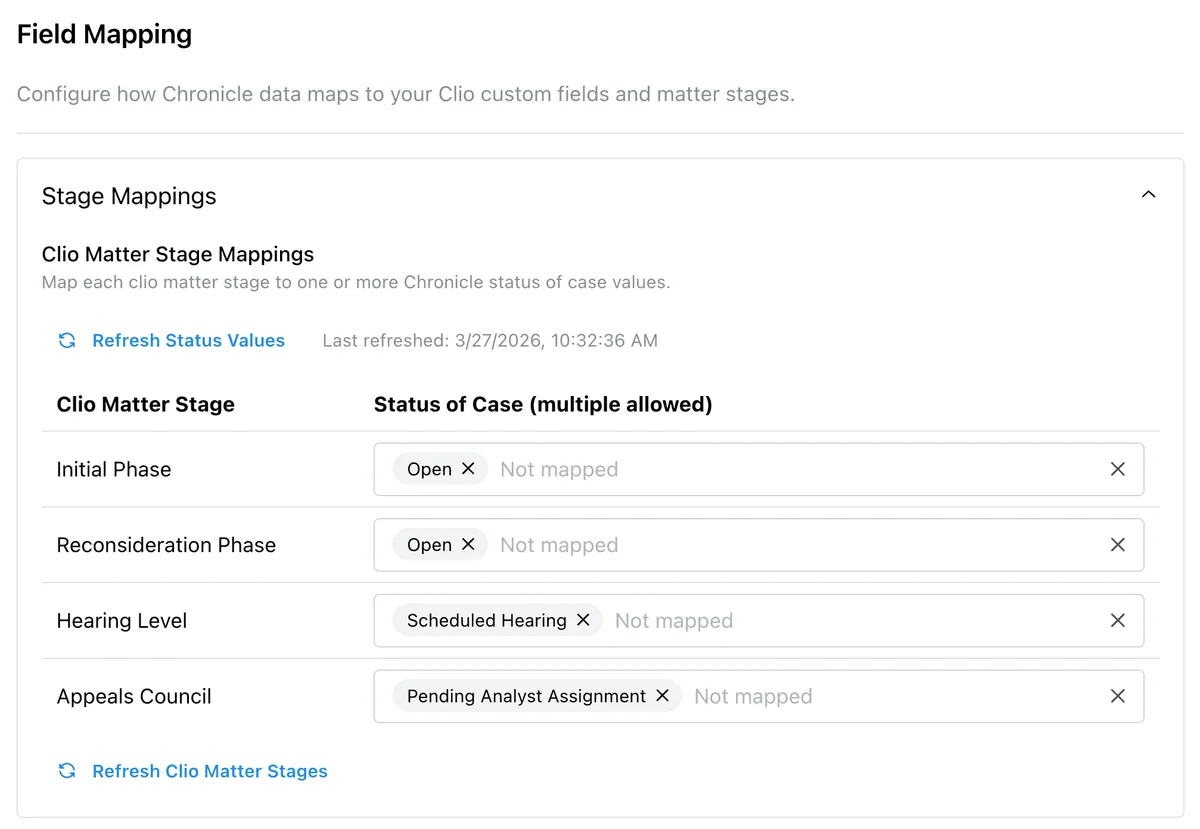Remove the Pending Analyst Assignment tag from Appeals Council
The image size is (1200, 829).
(x=661, y=696)
